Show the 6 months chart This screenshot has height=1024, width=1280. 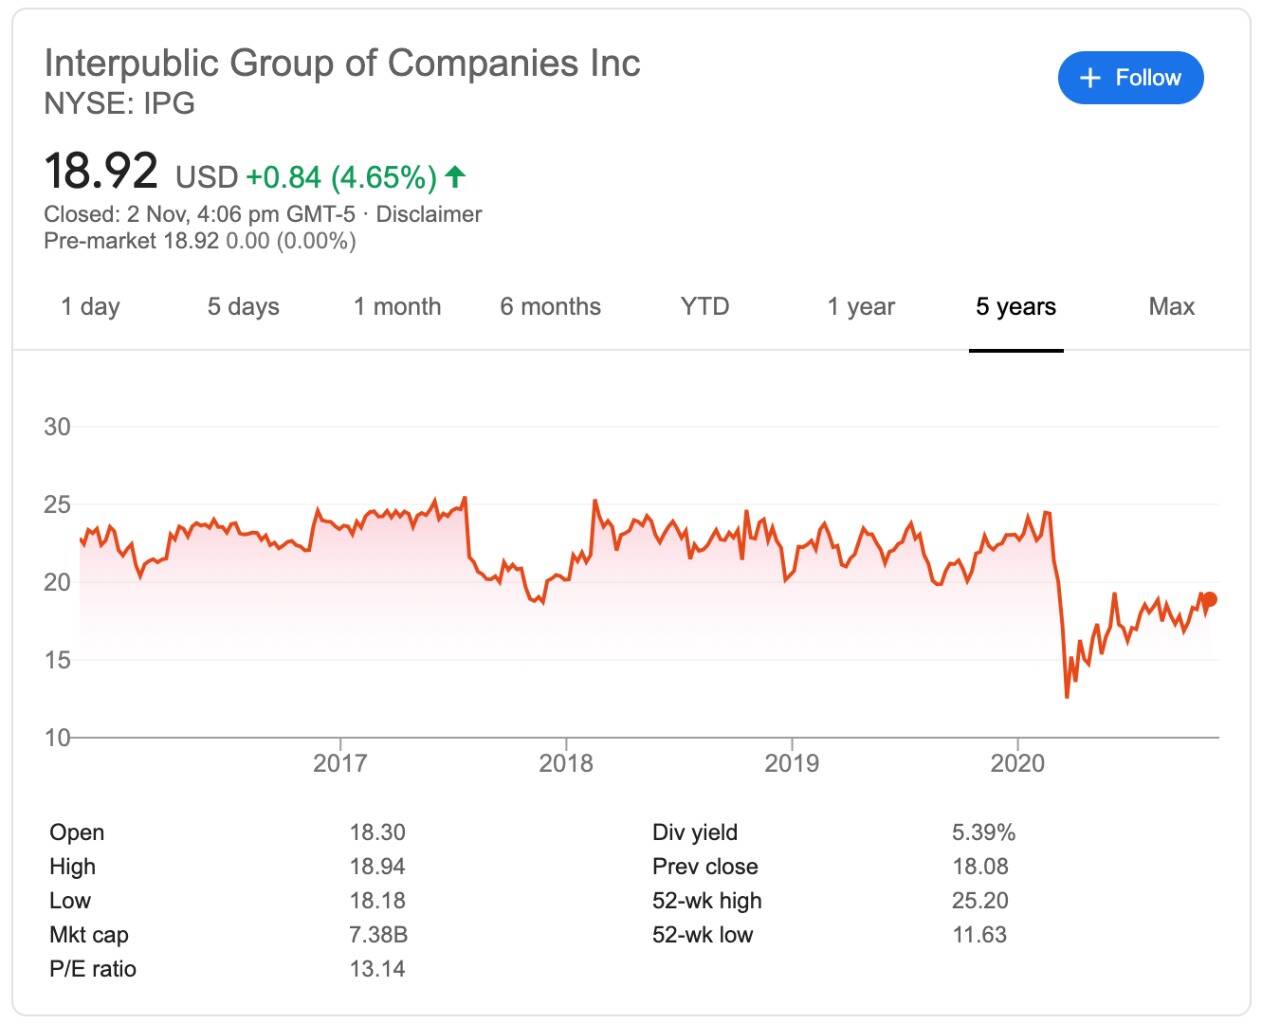click(x=550, y=307)
